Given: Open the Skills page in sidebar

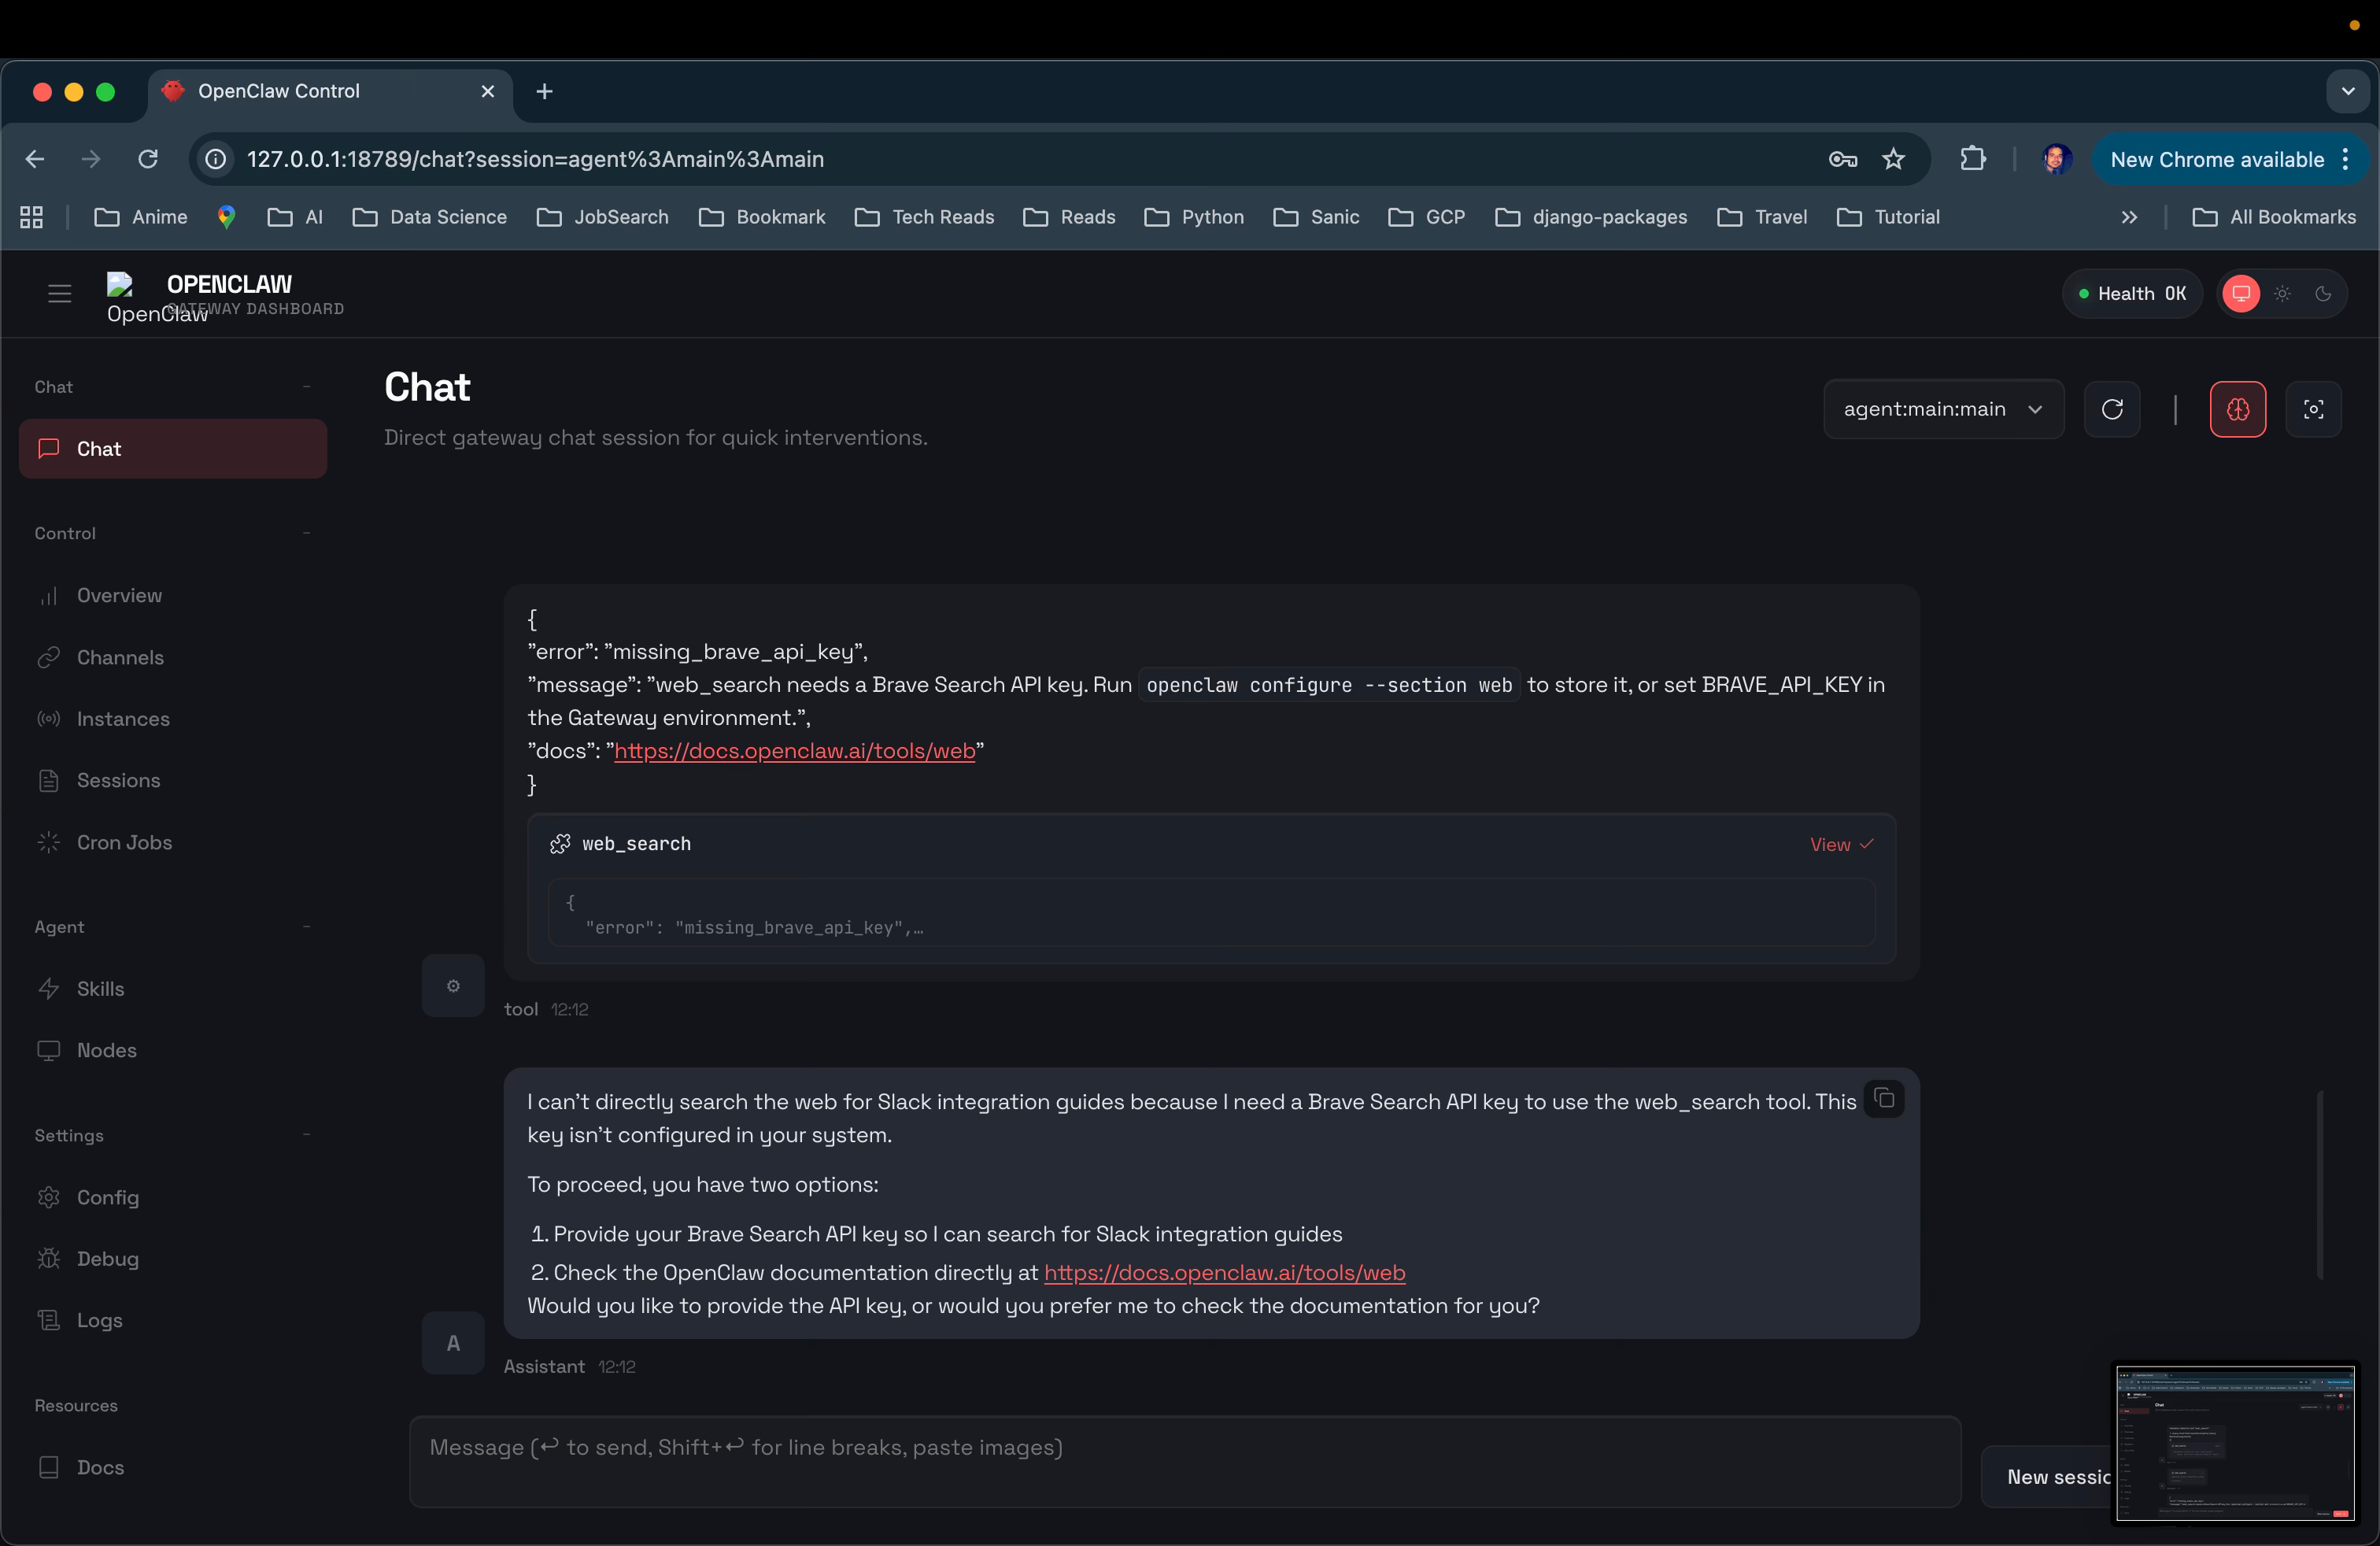Looking at the screenshot, I should click(100, 988).
